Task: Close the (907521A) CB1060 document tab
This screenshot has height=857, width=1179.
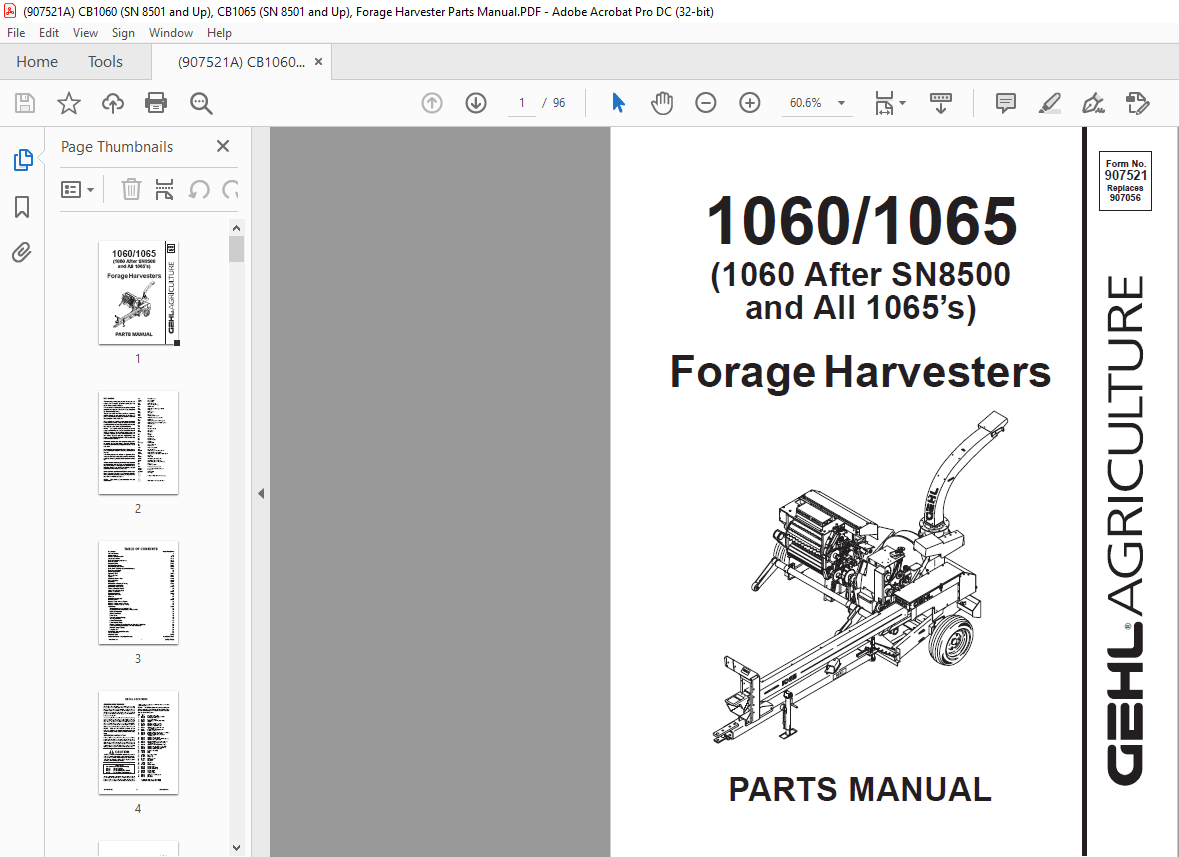Action: [x=318, y=62]
